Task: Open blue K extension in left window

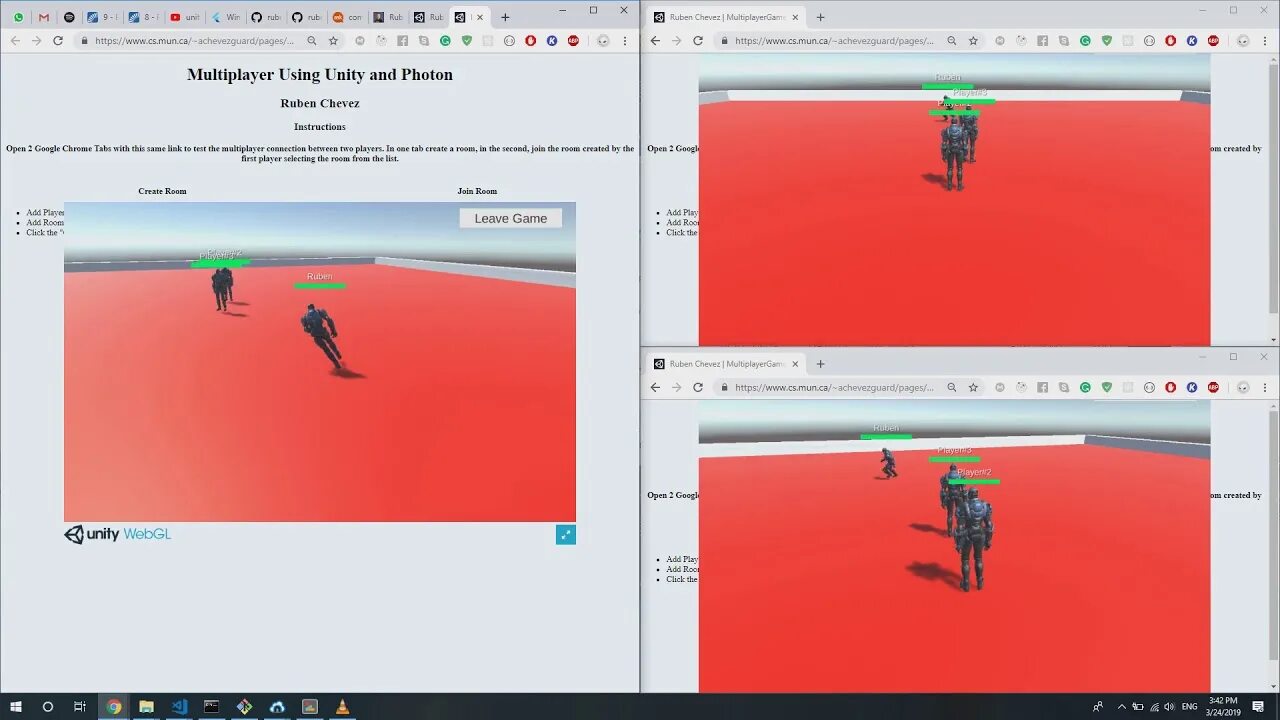Action: tap(551, 41)
